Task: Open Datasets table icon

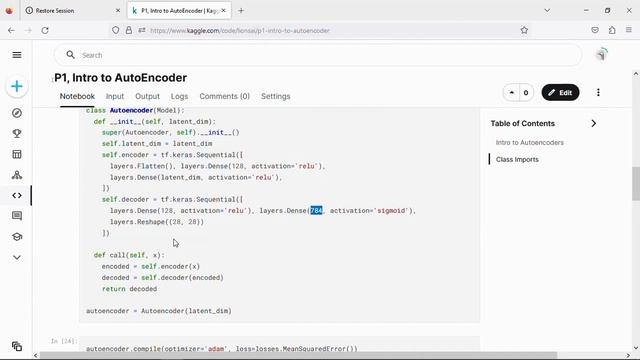Action: 17,154
